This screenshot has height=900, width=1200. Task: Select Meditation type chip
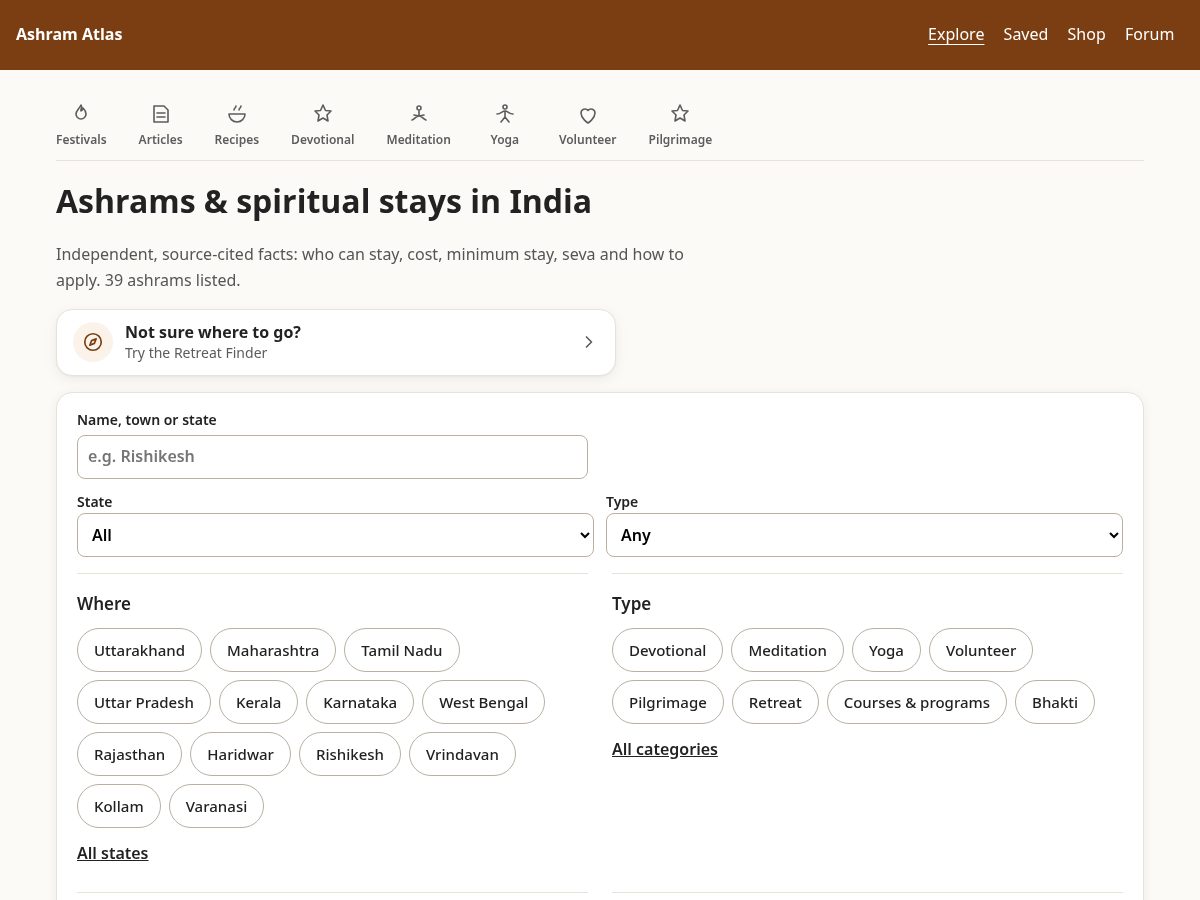[787, 650]
